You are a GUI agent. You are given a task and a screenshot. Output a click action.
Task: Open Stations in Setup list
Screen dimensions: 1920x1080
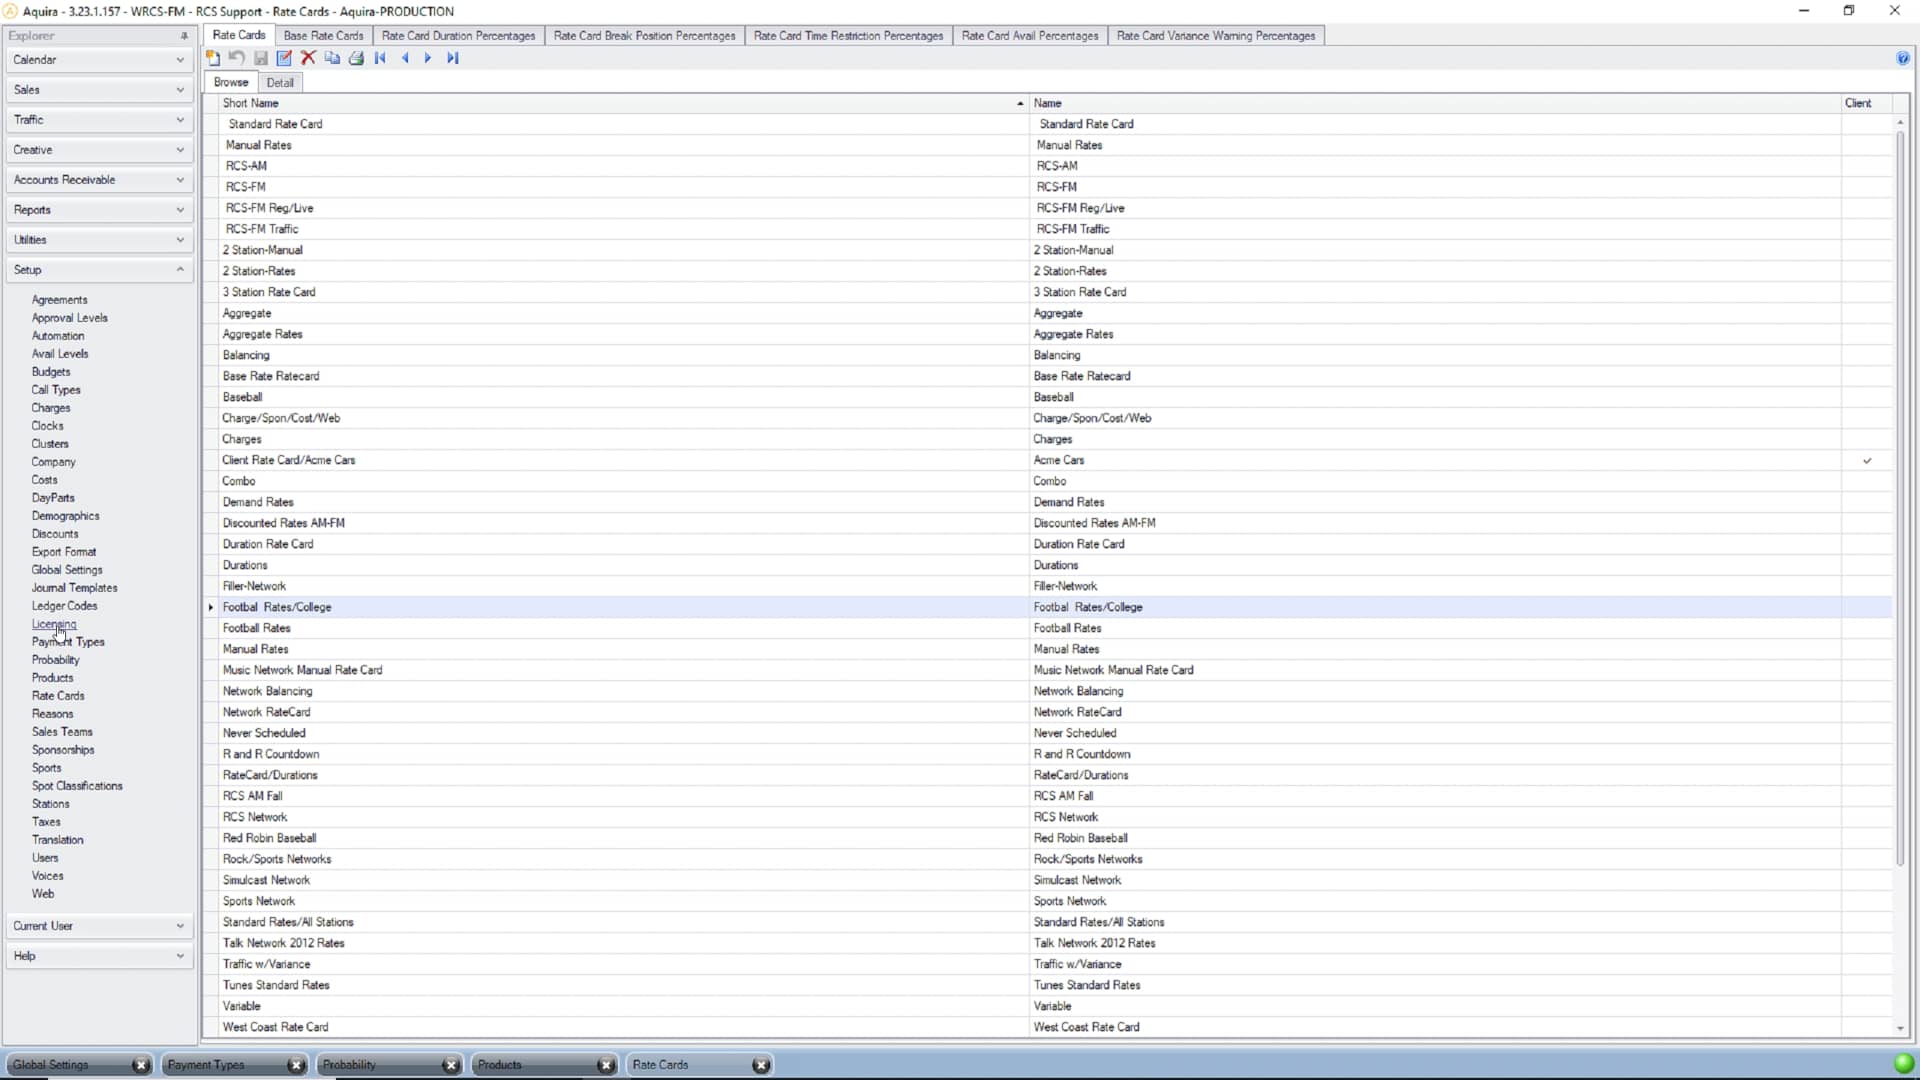click(x=50, y=804)
